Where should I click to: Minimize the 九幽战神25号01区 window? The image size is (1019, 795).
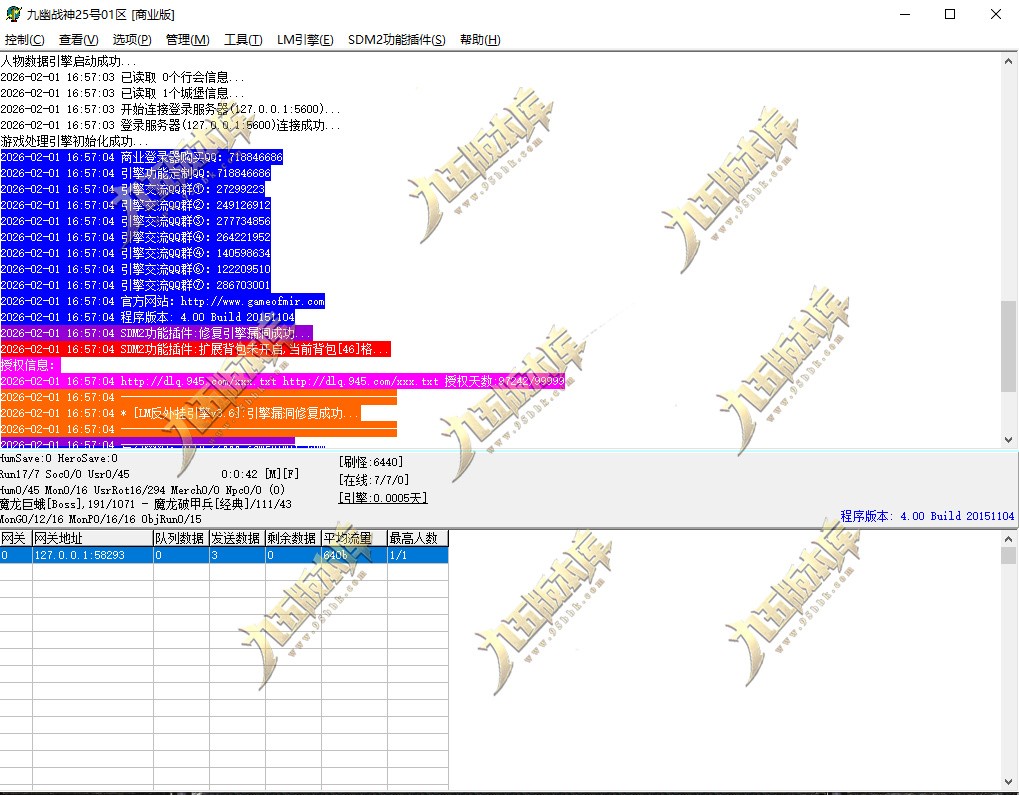905,14
